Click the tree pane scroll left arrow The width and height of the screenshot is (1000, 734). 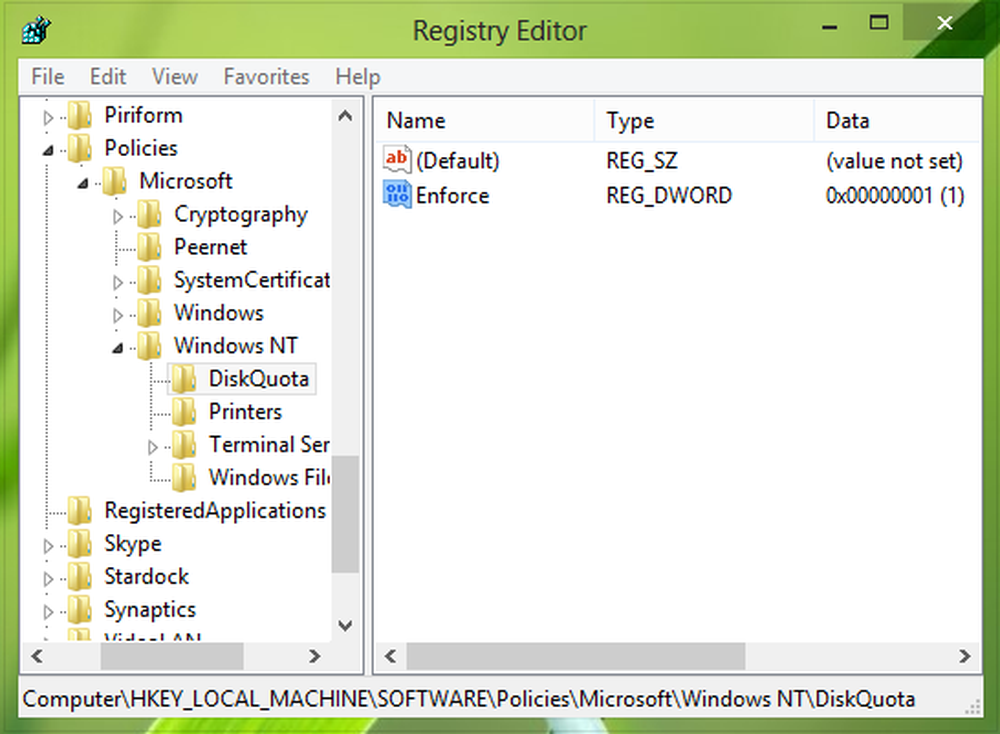click(x=37, y=656)
